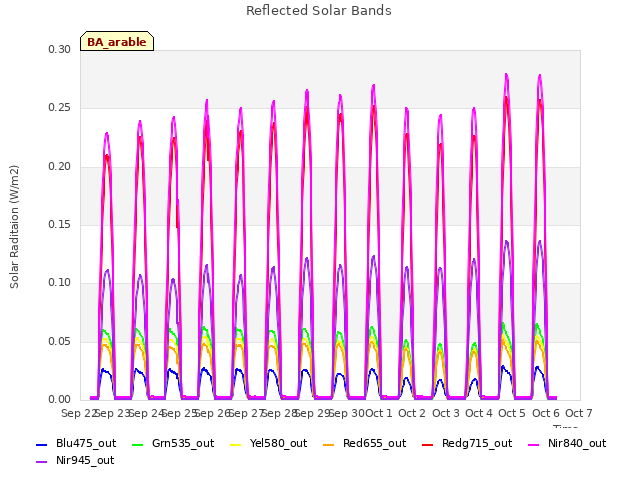Select the Yel580_out legend label
The width and height of the screenshot is (640, 480).
pos(278,444)
